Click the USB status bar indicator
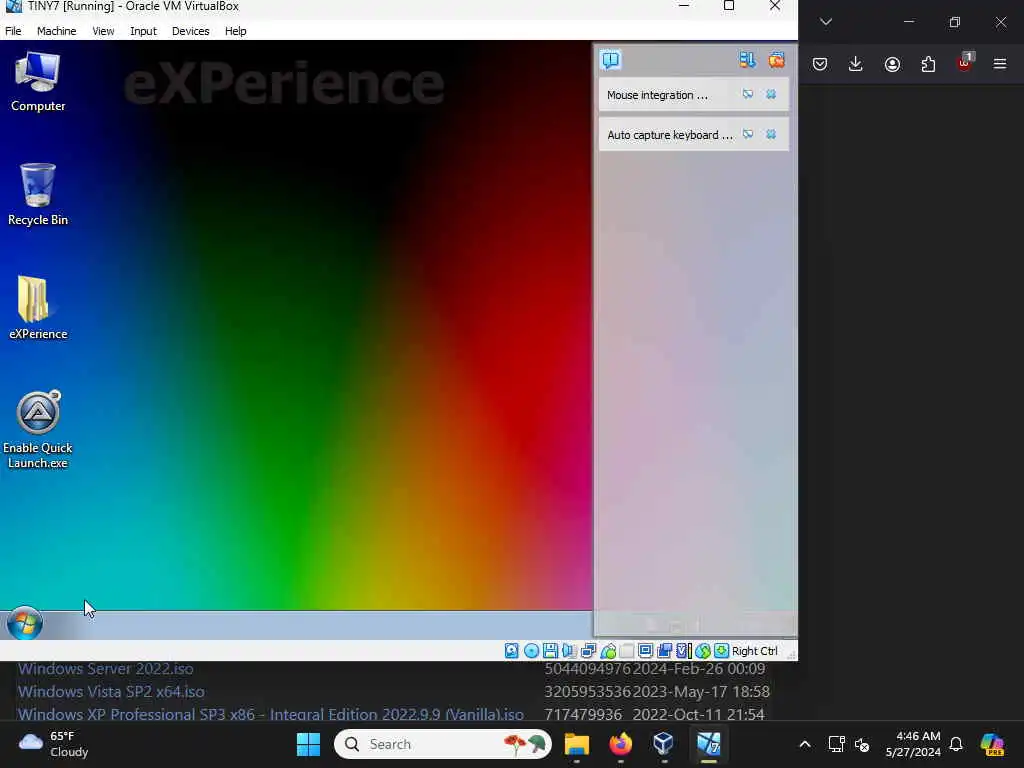The height and width of the screenshot is (768, 1024). (x=608, y=650)
